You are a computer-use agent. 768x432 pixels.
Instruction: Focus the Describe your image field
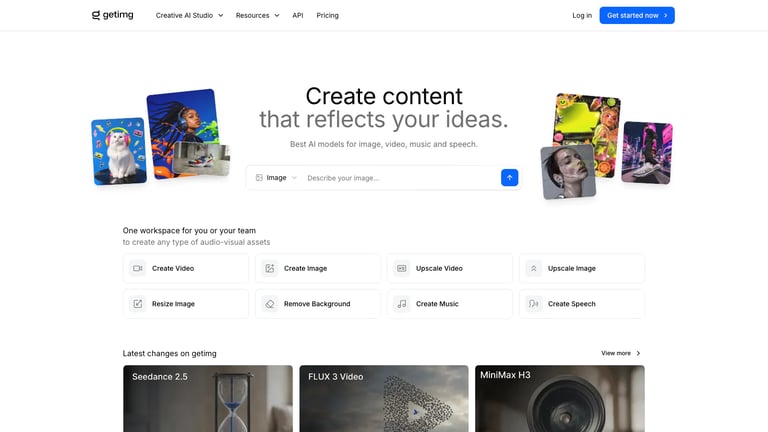point(401,178)
